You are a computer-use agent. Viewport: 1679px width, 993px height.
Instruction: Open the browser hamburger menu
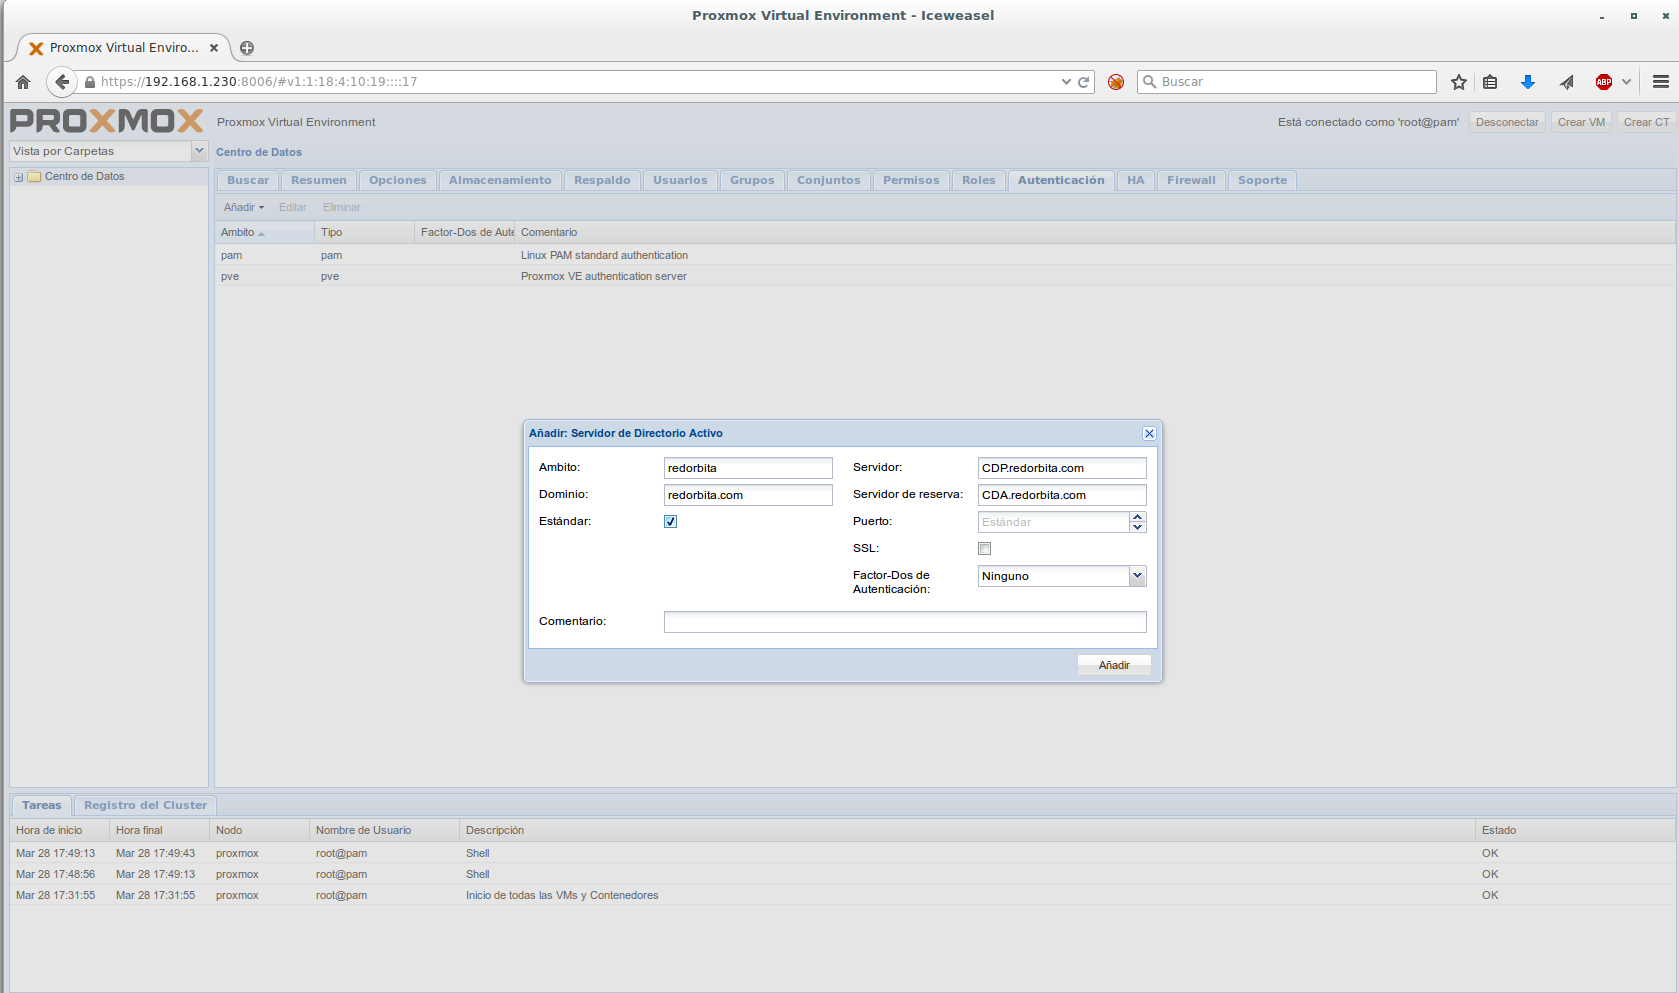tap(1660, 82)
